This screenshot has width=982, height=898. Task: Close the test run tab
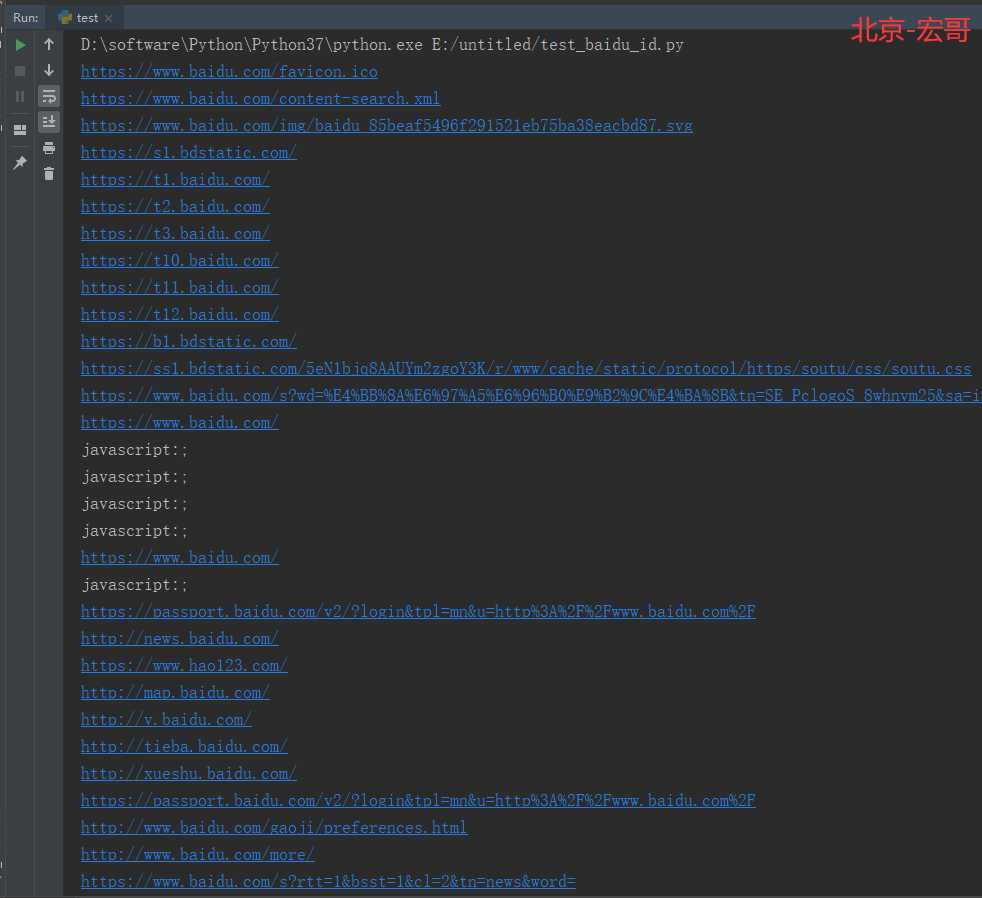(108, 18)
